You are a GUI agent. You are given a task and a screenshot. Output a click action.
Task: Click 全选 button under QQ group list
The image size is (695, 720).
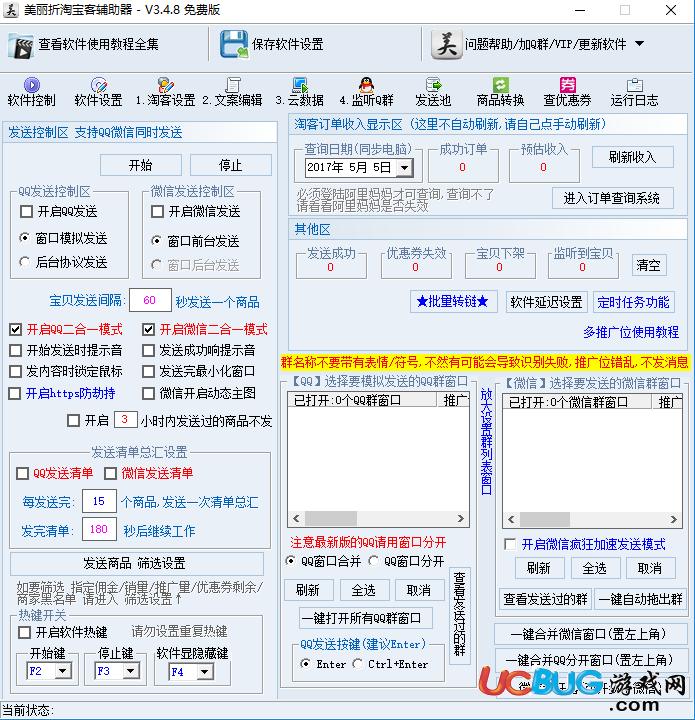(x=364, y=590)
